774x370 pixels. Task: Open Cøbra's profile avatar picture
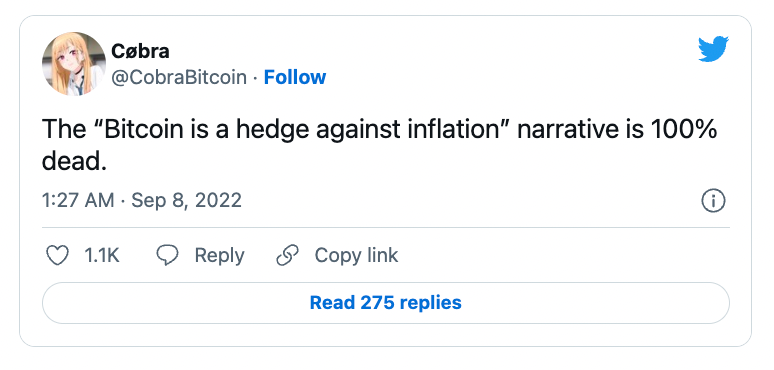point(74,64)
